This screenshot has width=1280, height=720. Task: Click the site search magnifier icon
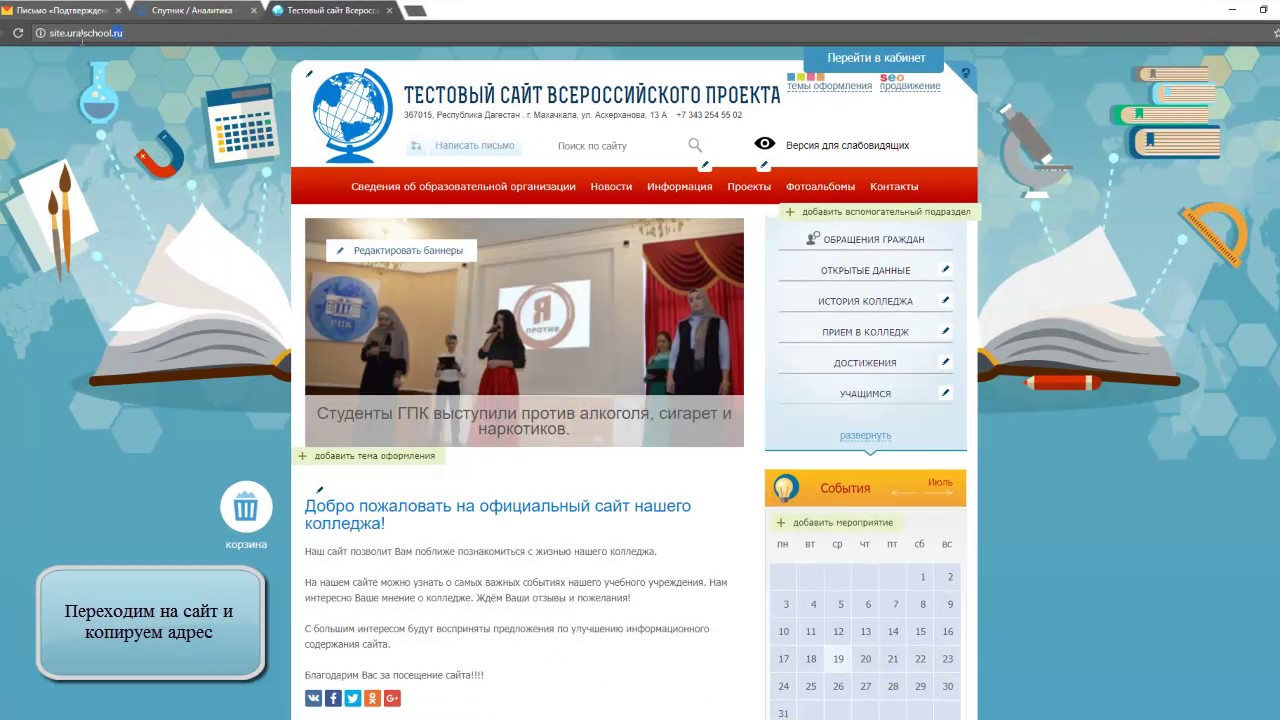click(x=695, y=146)
